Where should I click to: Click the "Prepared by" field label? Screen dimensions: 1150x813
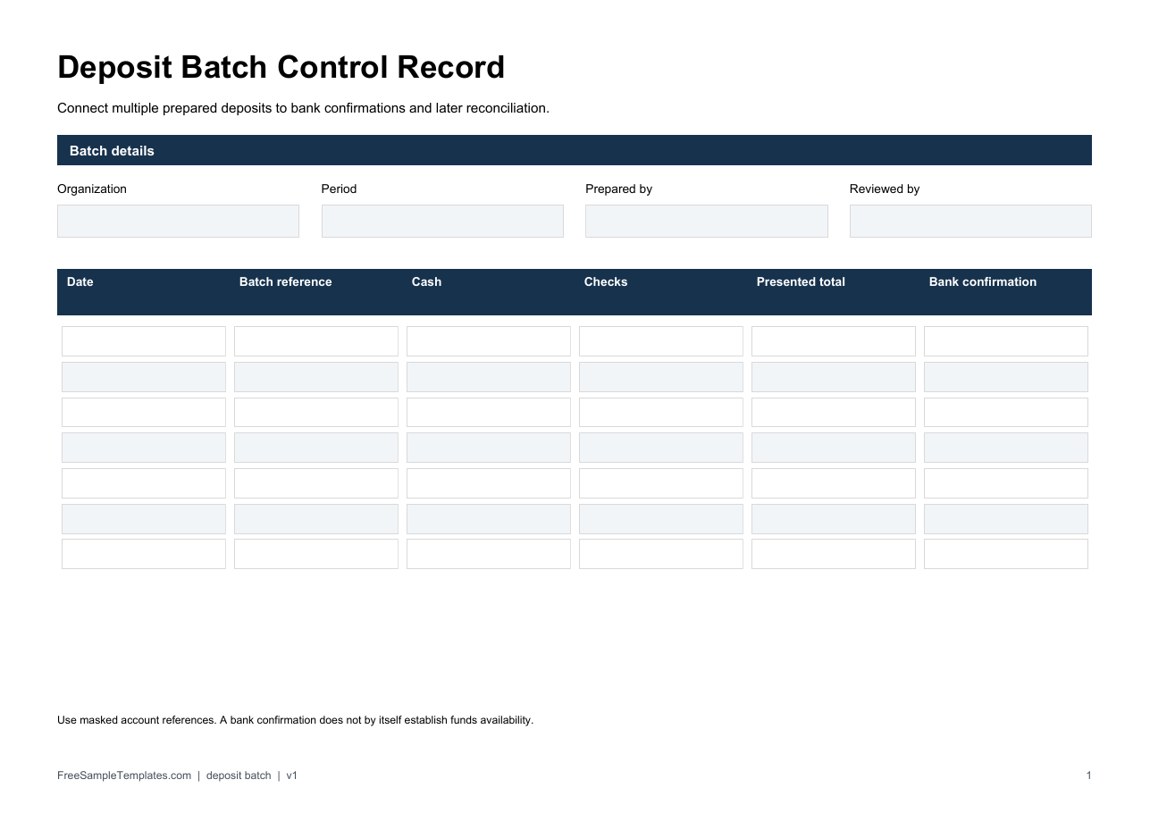[618, 189]
